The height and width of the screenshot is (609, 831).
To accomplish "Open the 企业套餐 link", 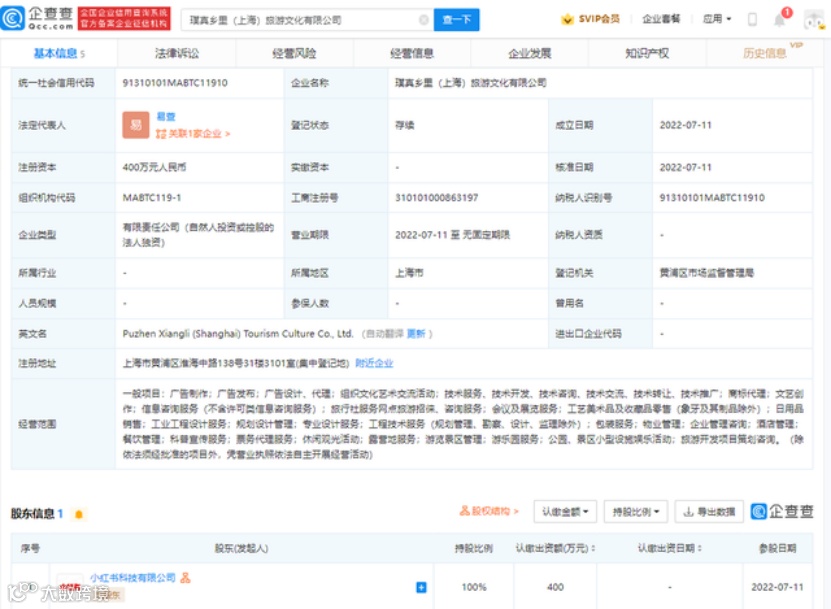I will pos(660,19).
